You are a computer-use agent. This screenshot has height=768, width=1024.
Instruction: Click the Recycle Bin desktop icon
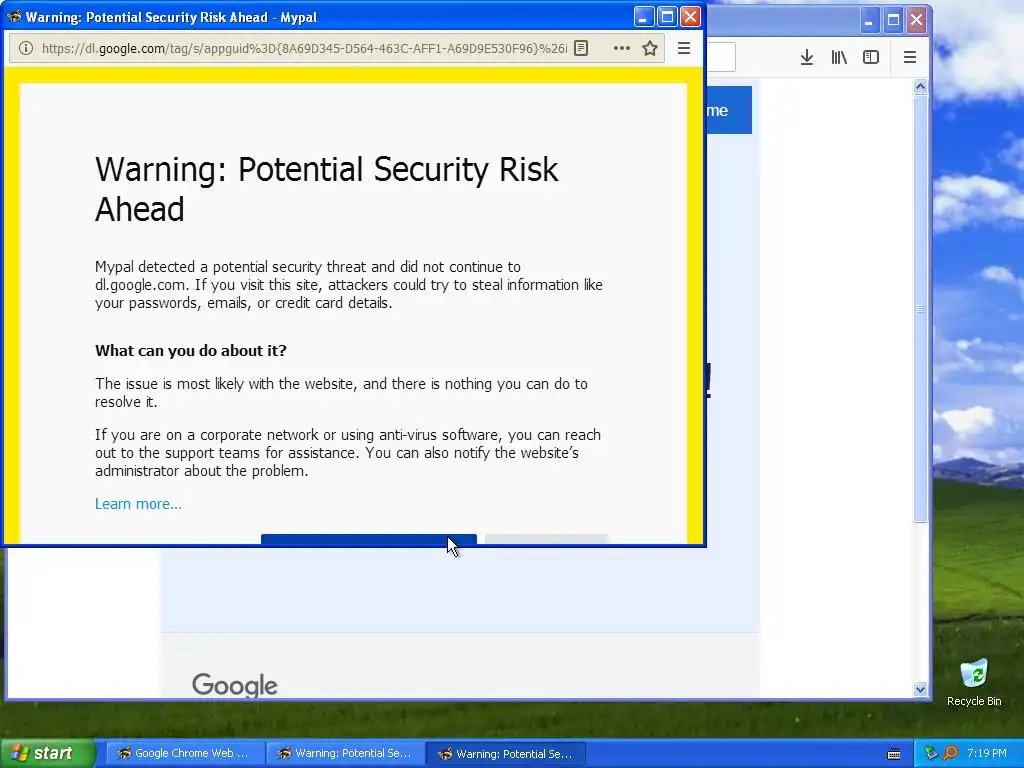974,682
